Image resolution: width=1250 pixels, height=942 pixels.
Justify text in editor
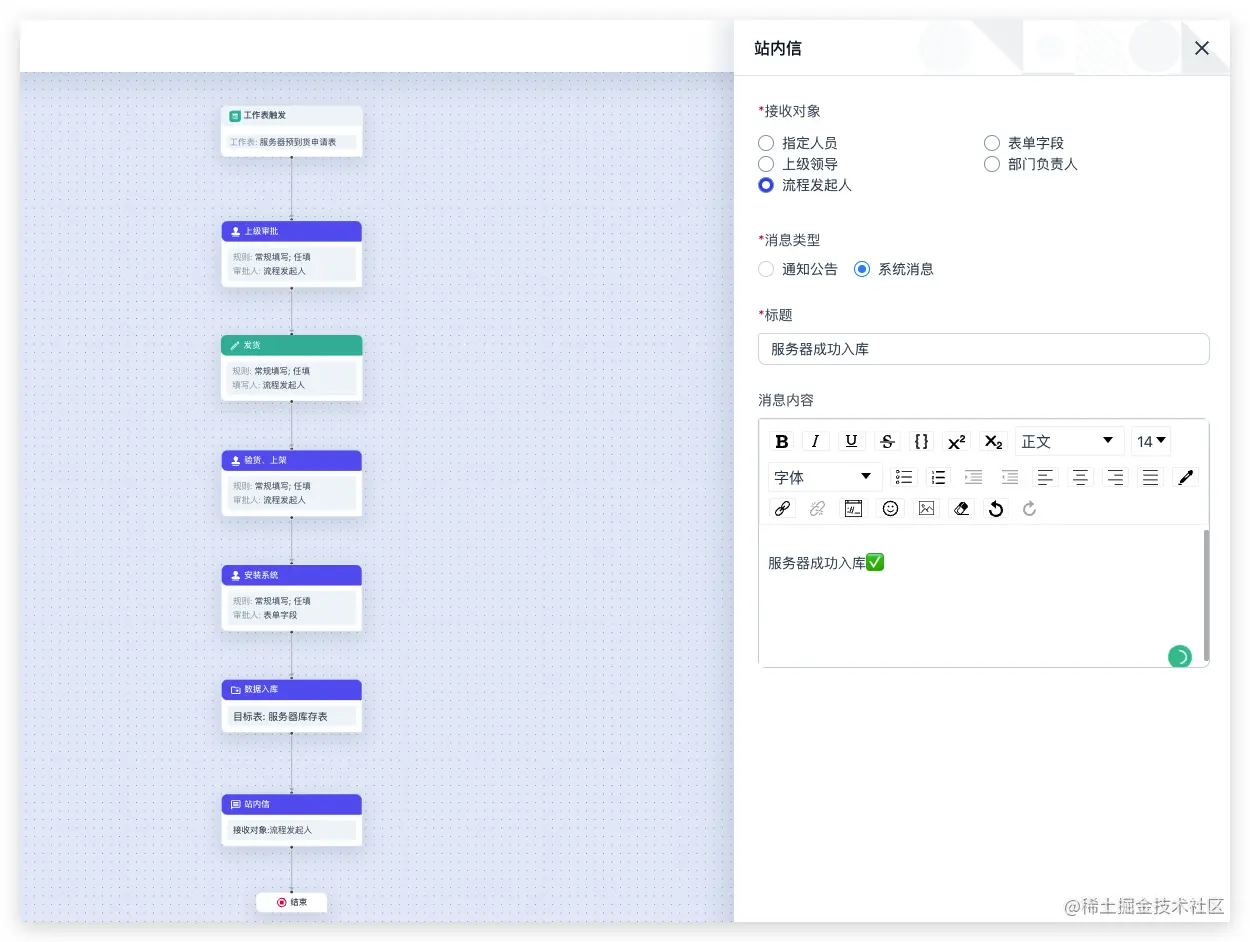pyautogui.click(x=1151, y=477)
